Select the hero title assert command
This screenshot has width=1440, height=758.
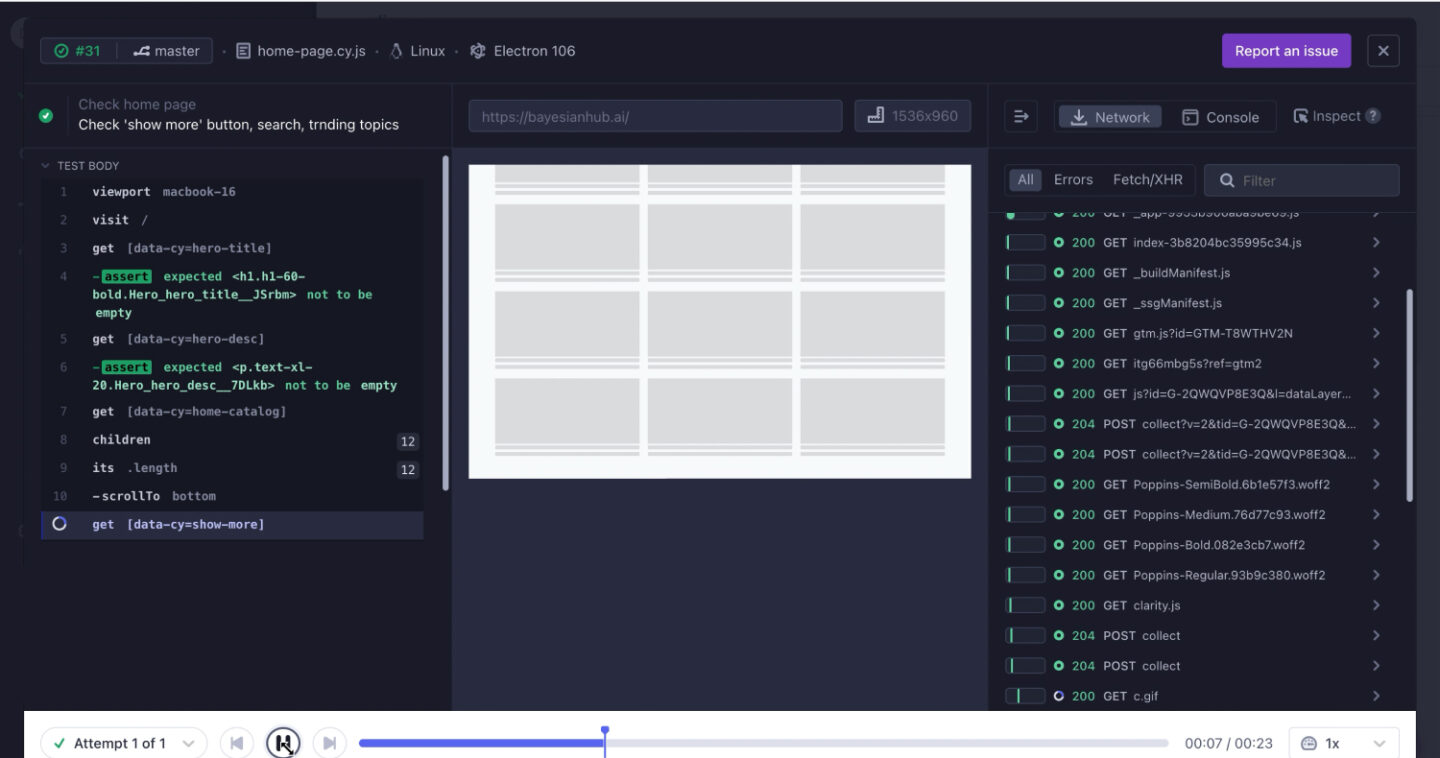[232, 294]
